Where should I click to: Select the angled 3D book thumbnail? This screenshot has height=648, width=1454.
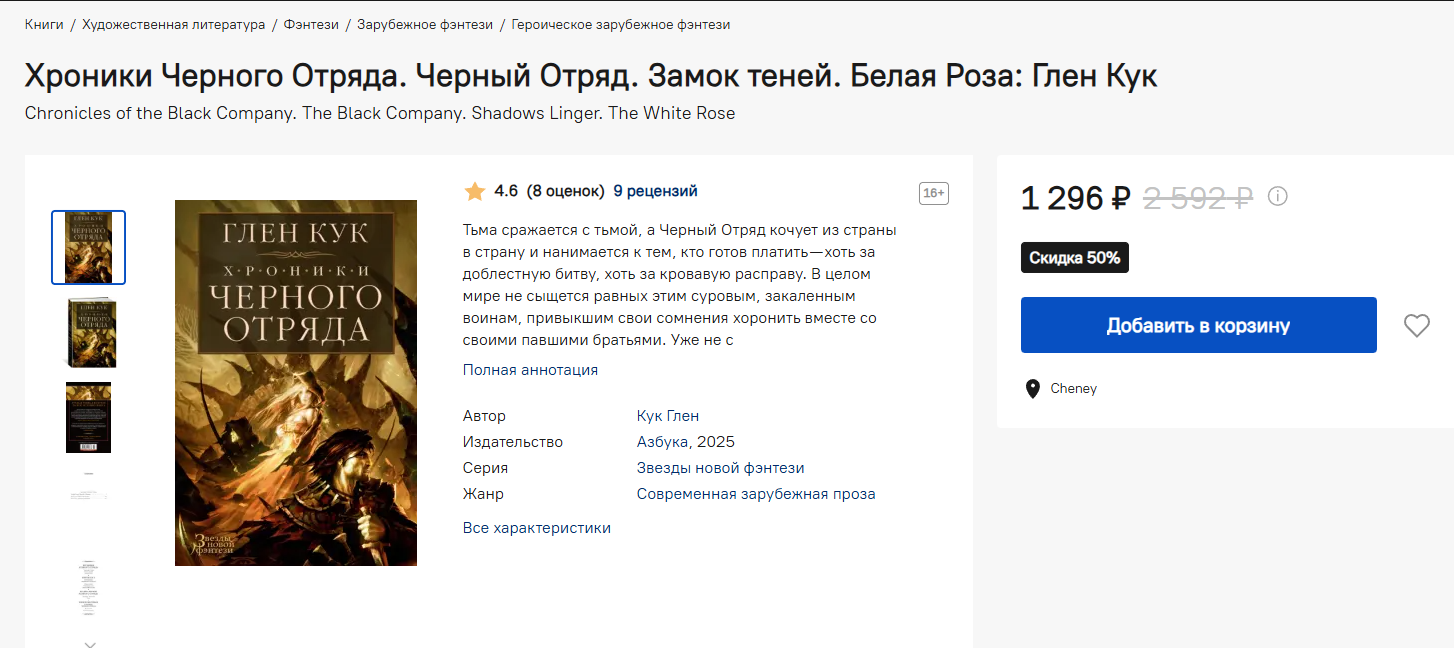click(x=89, y=333)
